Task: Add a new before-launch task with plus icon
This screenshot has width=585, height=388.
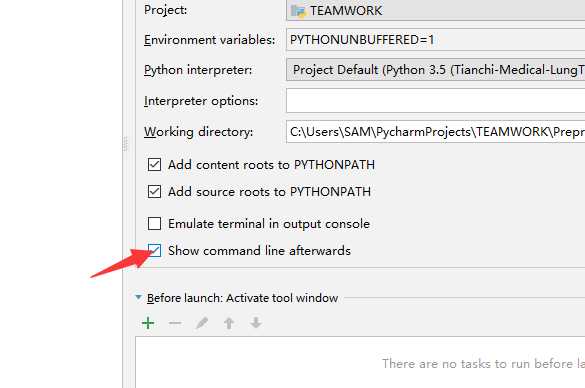Action: click(x=148, y=323)
